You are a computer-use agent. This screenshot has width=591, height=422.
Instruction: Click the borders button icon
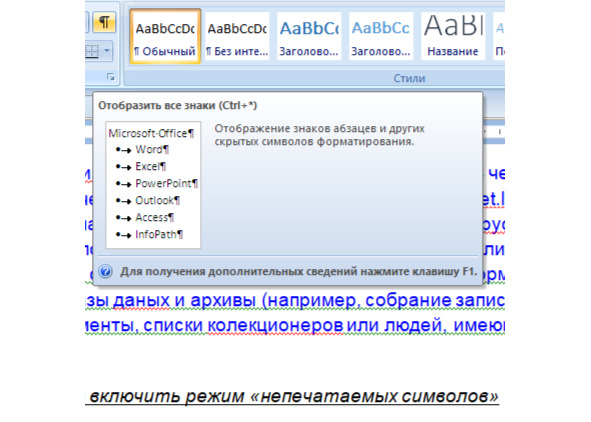(92, 51)
